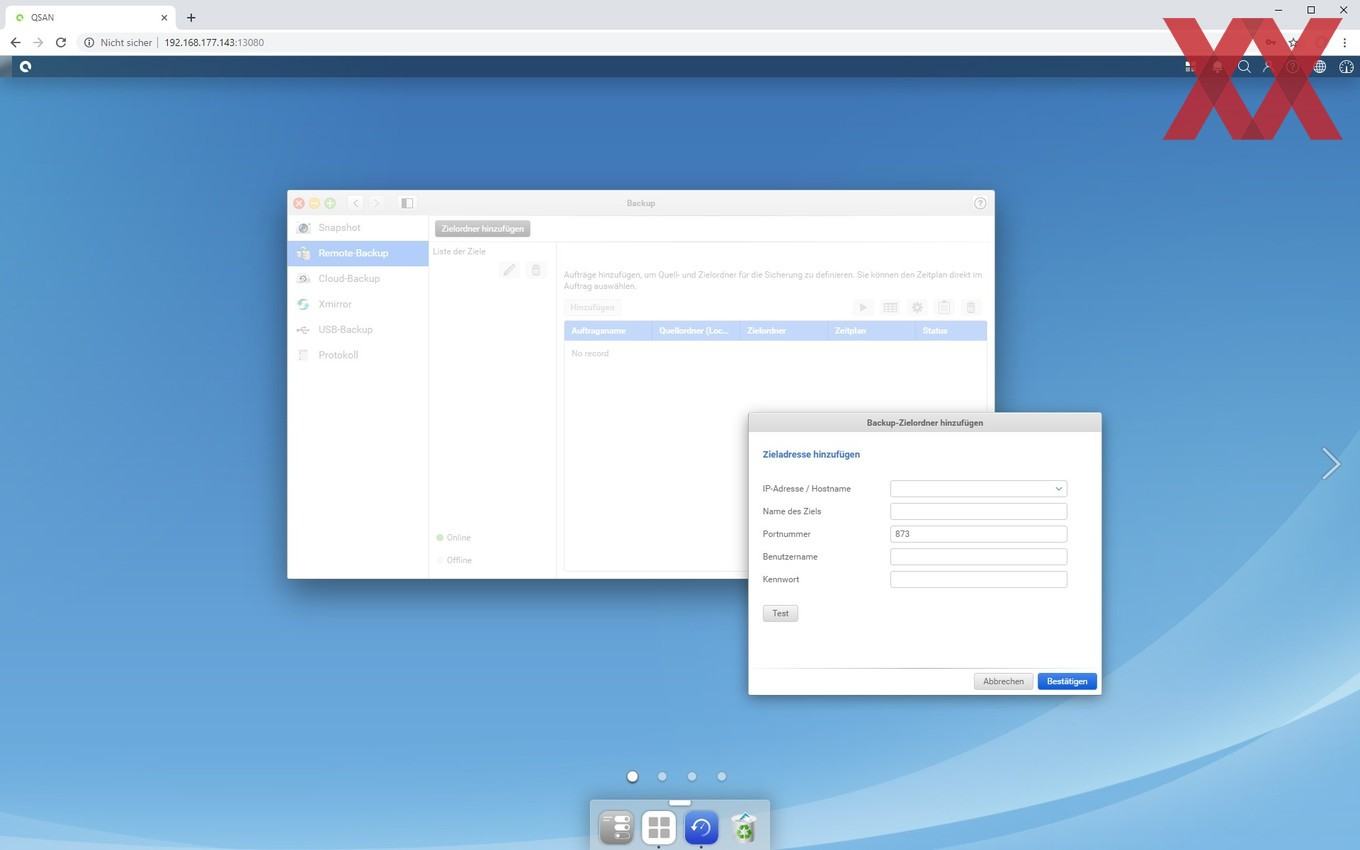Click the delete trash icon in the job toolbar
This screenshot has width=1360, height=850.
pyautogui.click(x=971, y=307)
